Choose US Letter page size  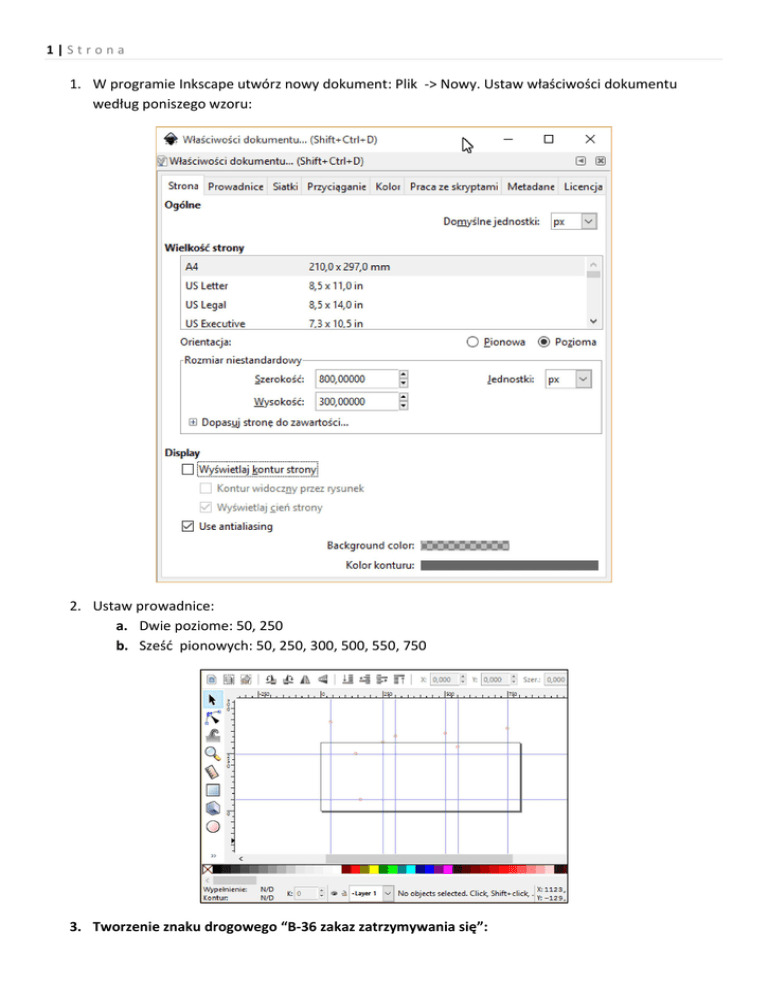207,286
